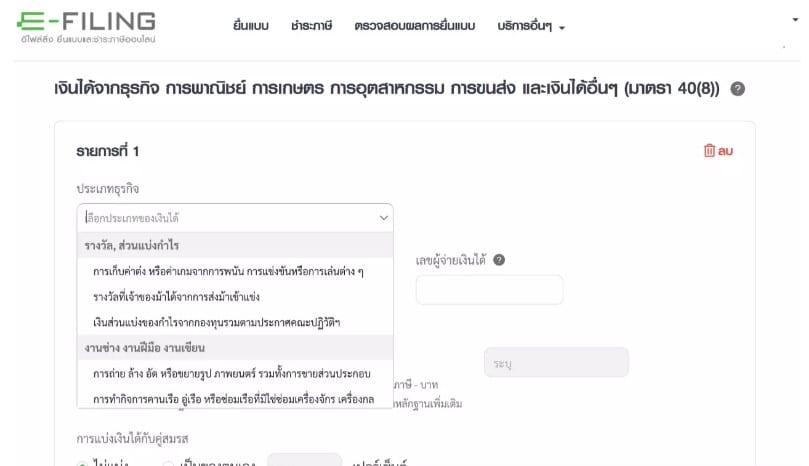Choose การถ่าย ล้าง อัด หรือขยายรูป option

point(235,373)
